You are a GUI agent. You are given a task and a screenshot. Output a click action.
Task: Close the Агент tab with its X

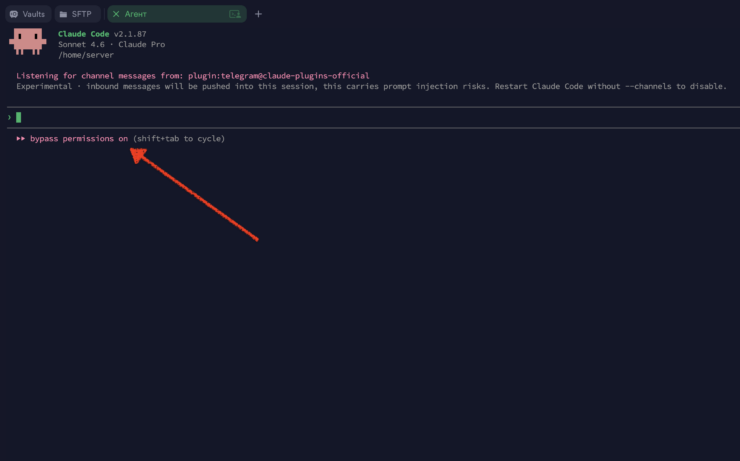pyautogui.click(x=116, y=14)
